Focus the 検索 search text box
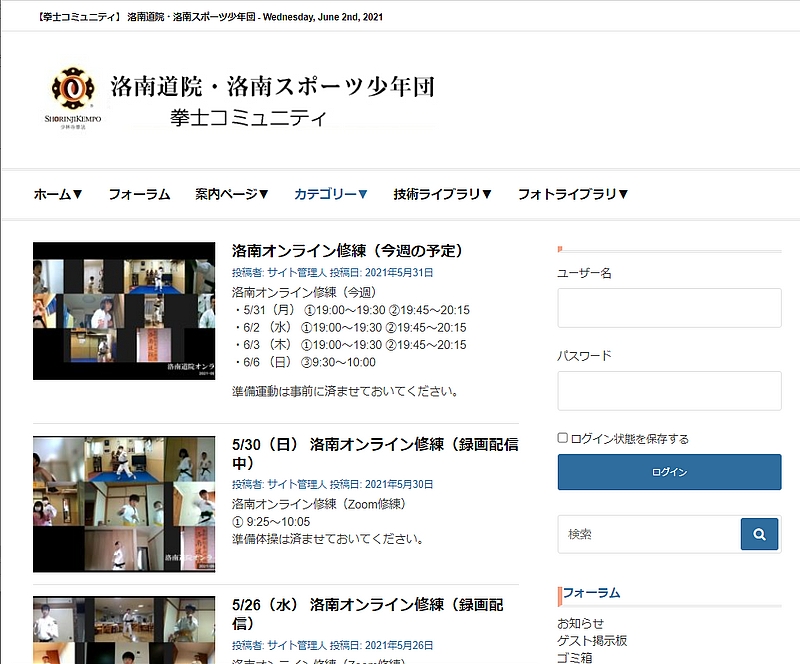 pos(648,534)
